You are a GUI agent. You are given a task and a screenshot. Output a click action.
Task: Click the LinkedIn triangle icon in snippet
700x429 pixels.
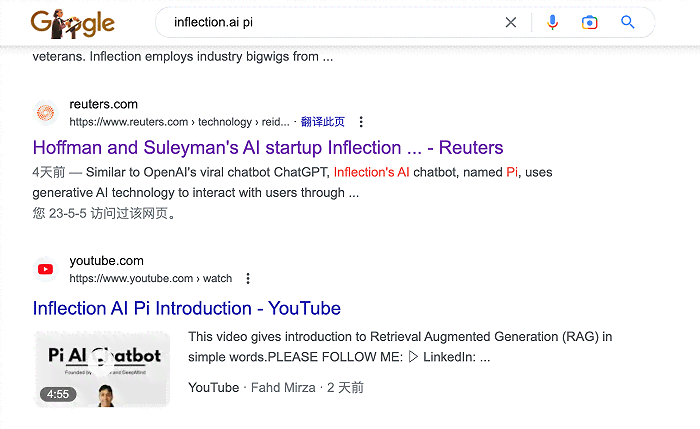click(413, 357)
